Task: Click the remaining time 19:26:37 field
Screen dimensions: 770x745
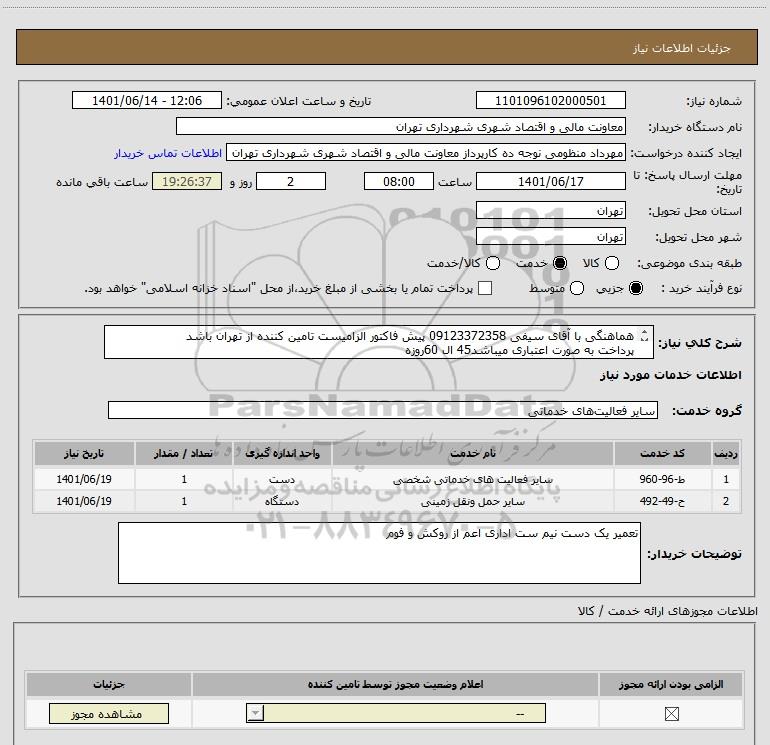Action: coord(187,181)
